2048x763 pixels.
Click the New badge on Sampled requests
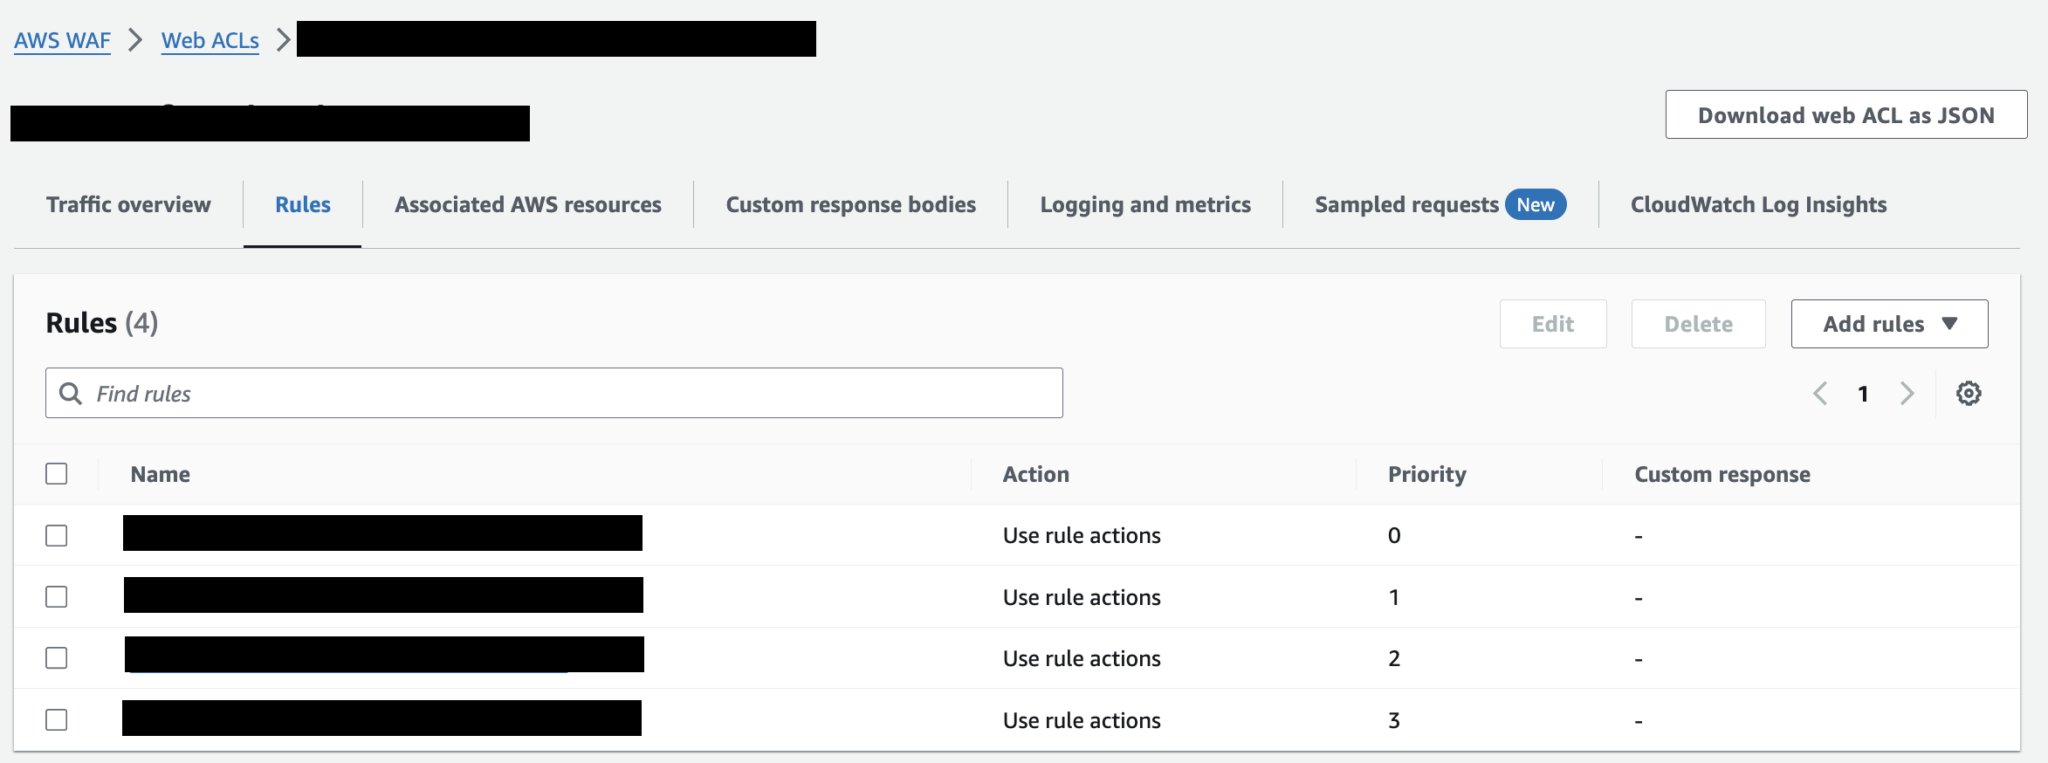(1535, 204)
